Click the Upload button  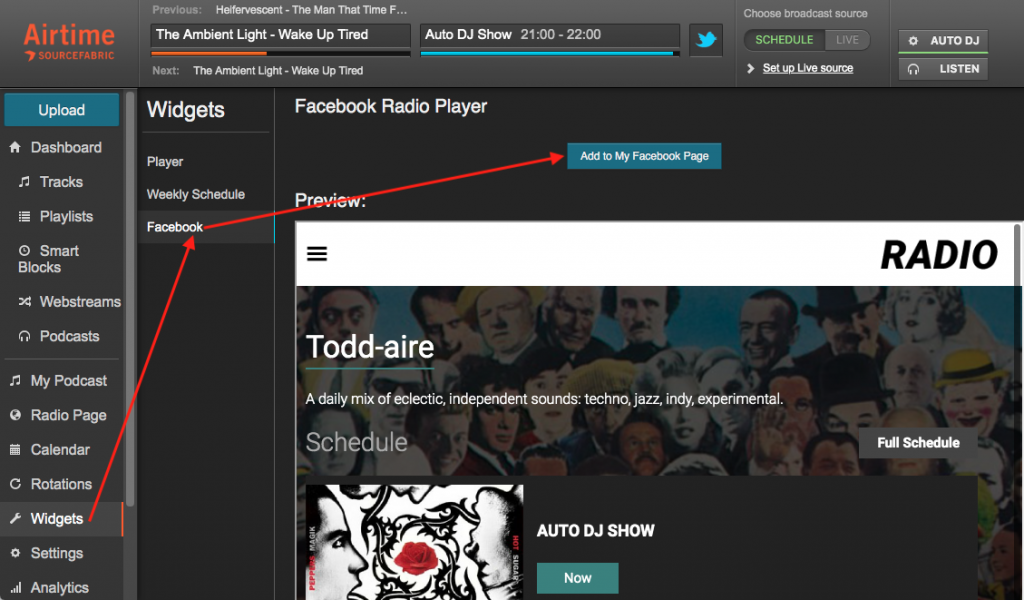pyautogui.click(x=62, y=110)
